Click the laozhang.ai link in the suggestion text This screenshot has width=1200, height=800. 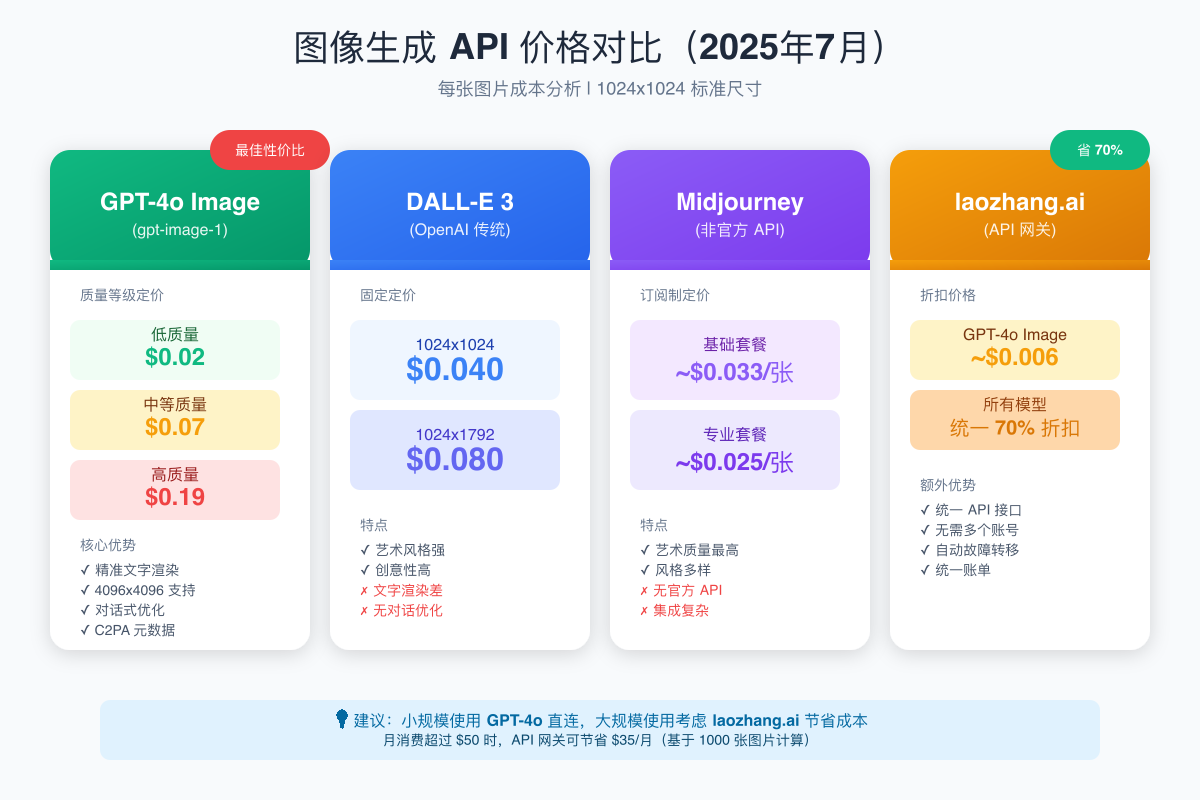pyautogui.click(x=757, y=718)
